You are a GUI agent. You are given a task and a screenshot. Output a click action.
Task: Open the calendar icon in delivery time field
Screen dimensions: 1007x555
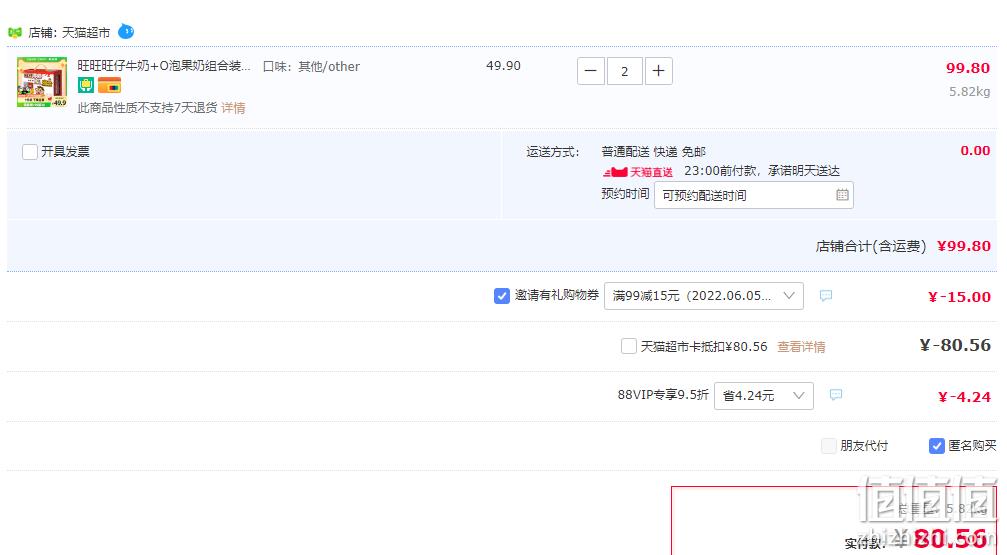point(842,195)
